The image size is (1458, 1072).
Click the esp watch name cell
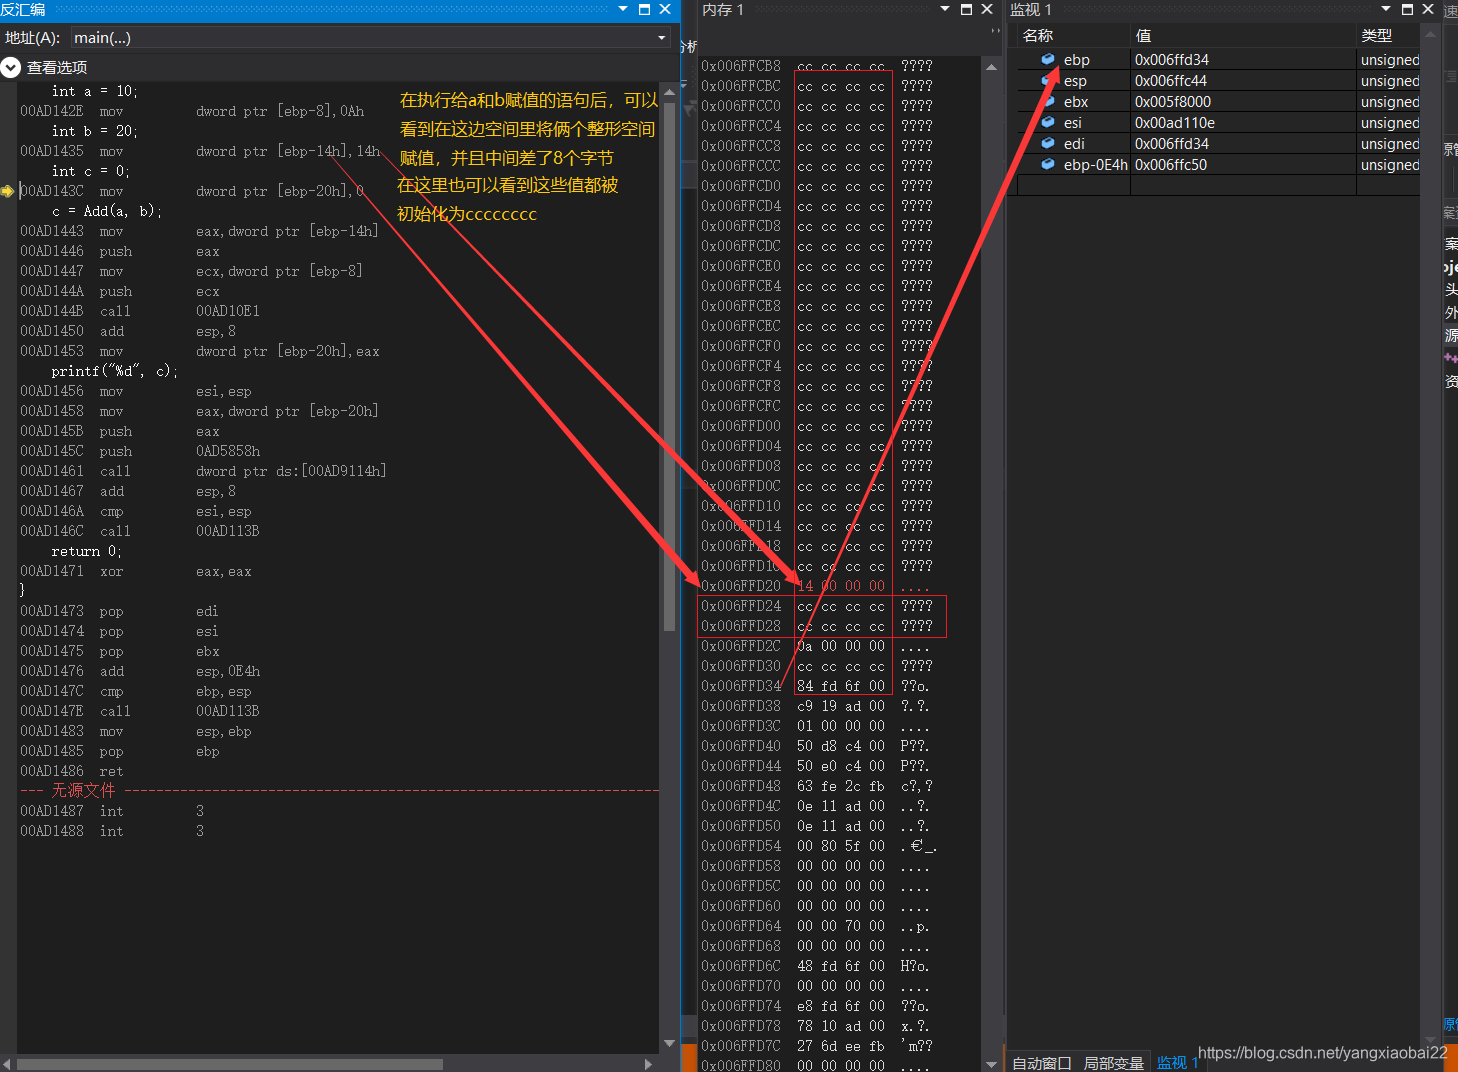click(x=1075, y=81)
